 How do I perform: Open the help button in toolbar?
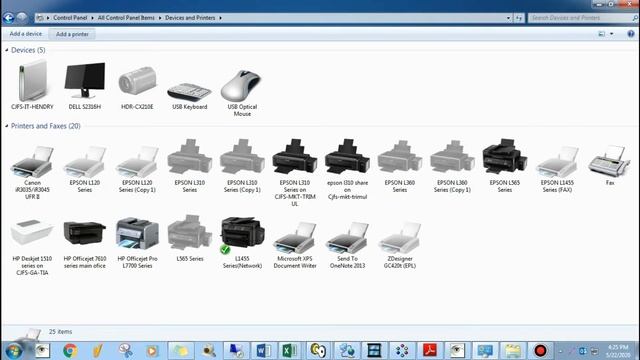point(631,34)
